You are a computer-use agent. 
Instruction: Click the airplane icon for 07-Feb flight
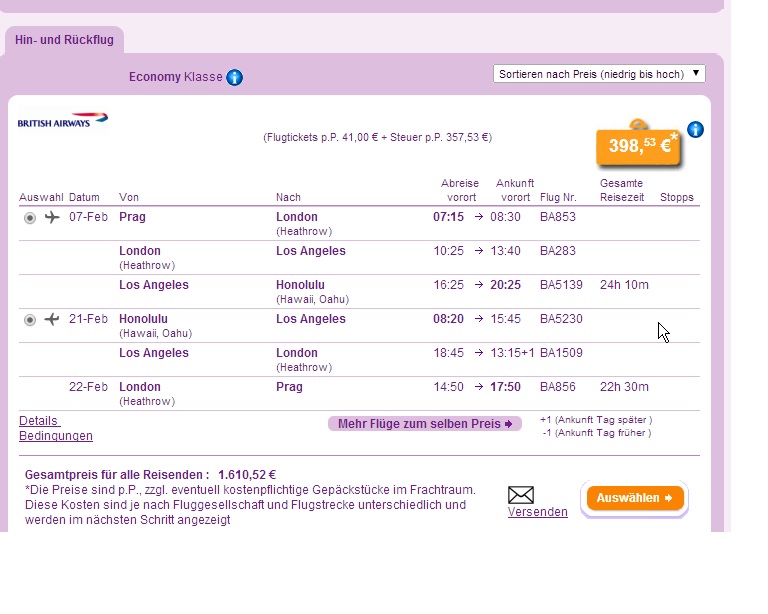(52, 218)
